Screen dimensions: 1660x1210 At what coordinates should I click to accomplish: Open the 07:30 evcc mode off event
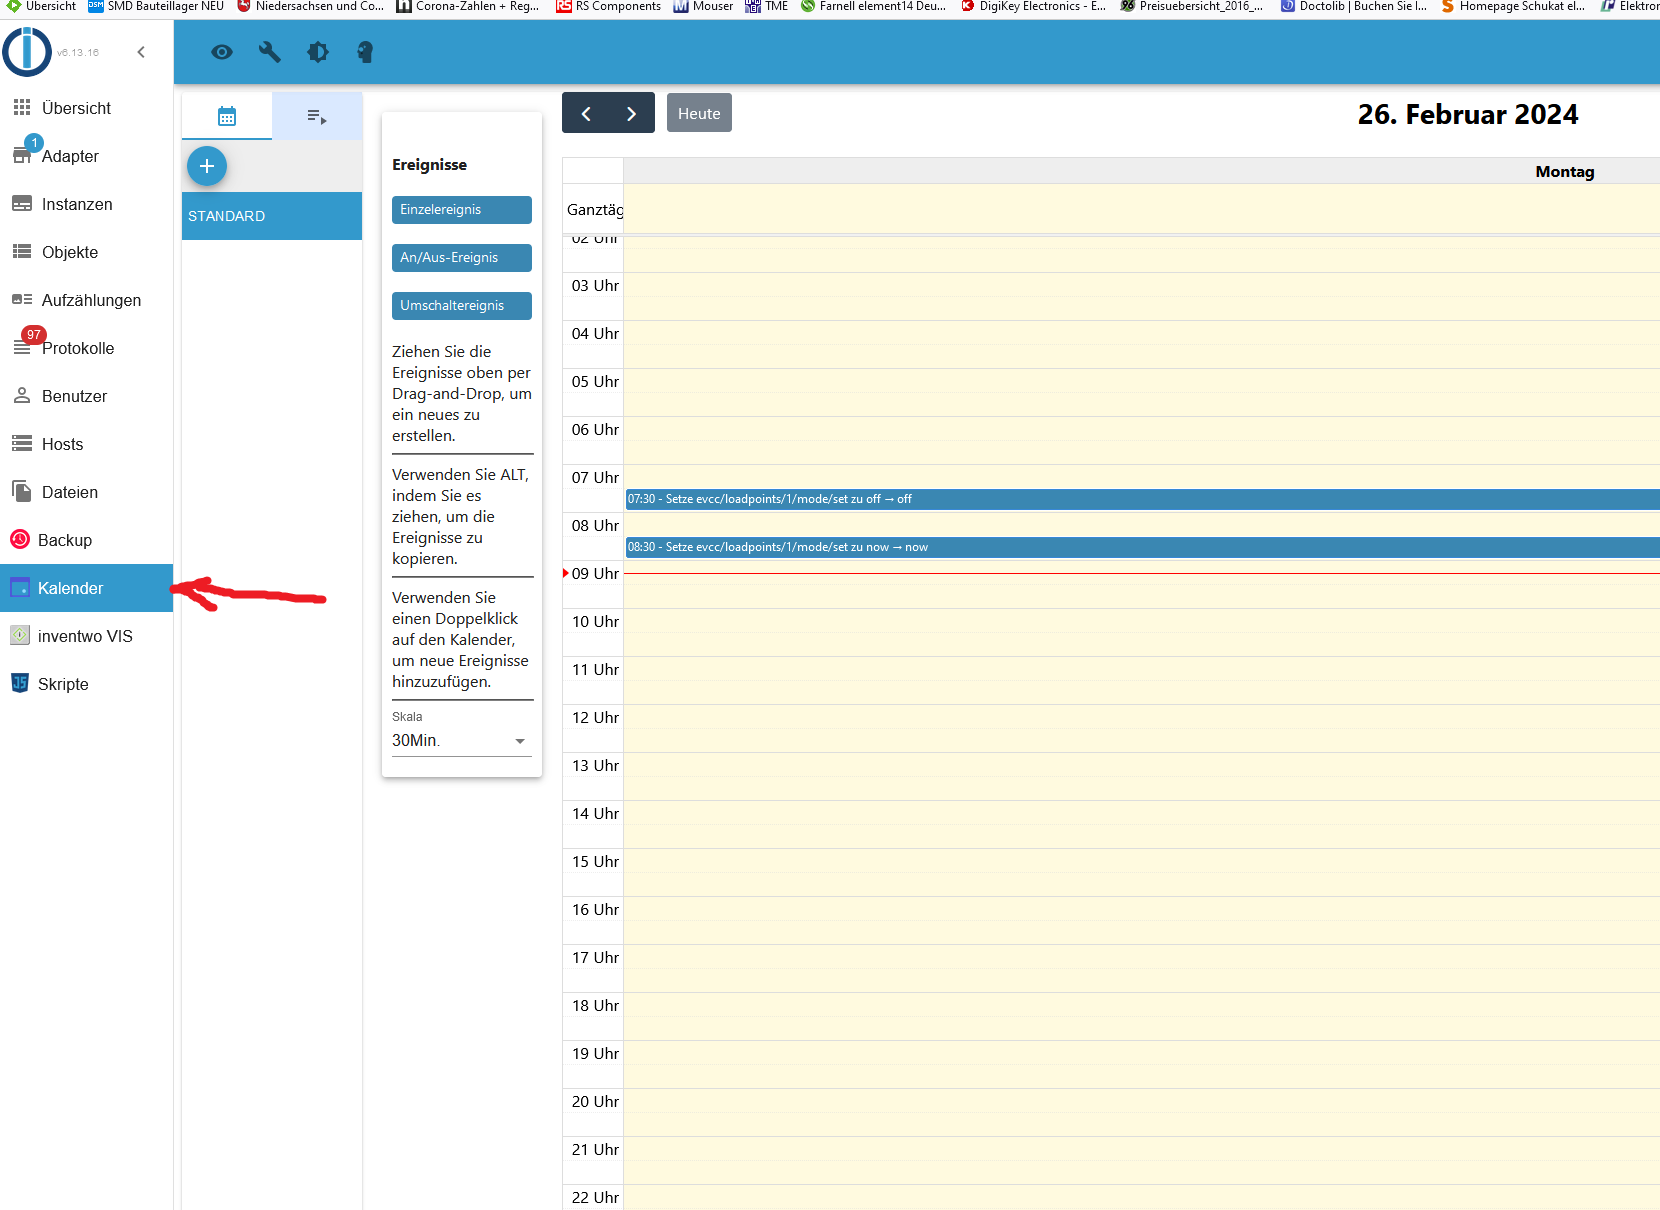pyautogui.click(x=1142, y=499)
